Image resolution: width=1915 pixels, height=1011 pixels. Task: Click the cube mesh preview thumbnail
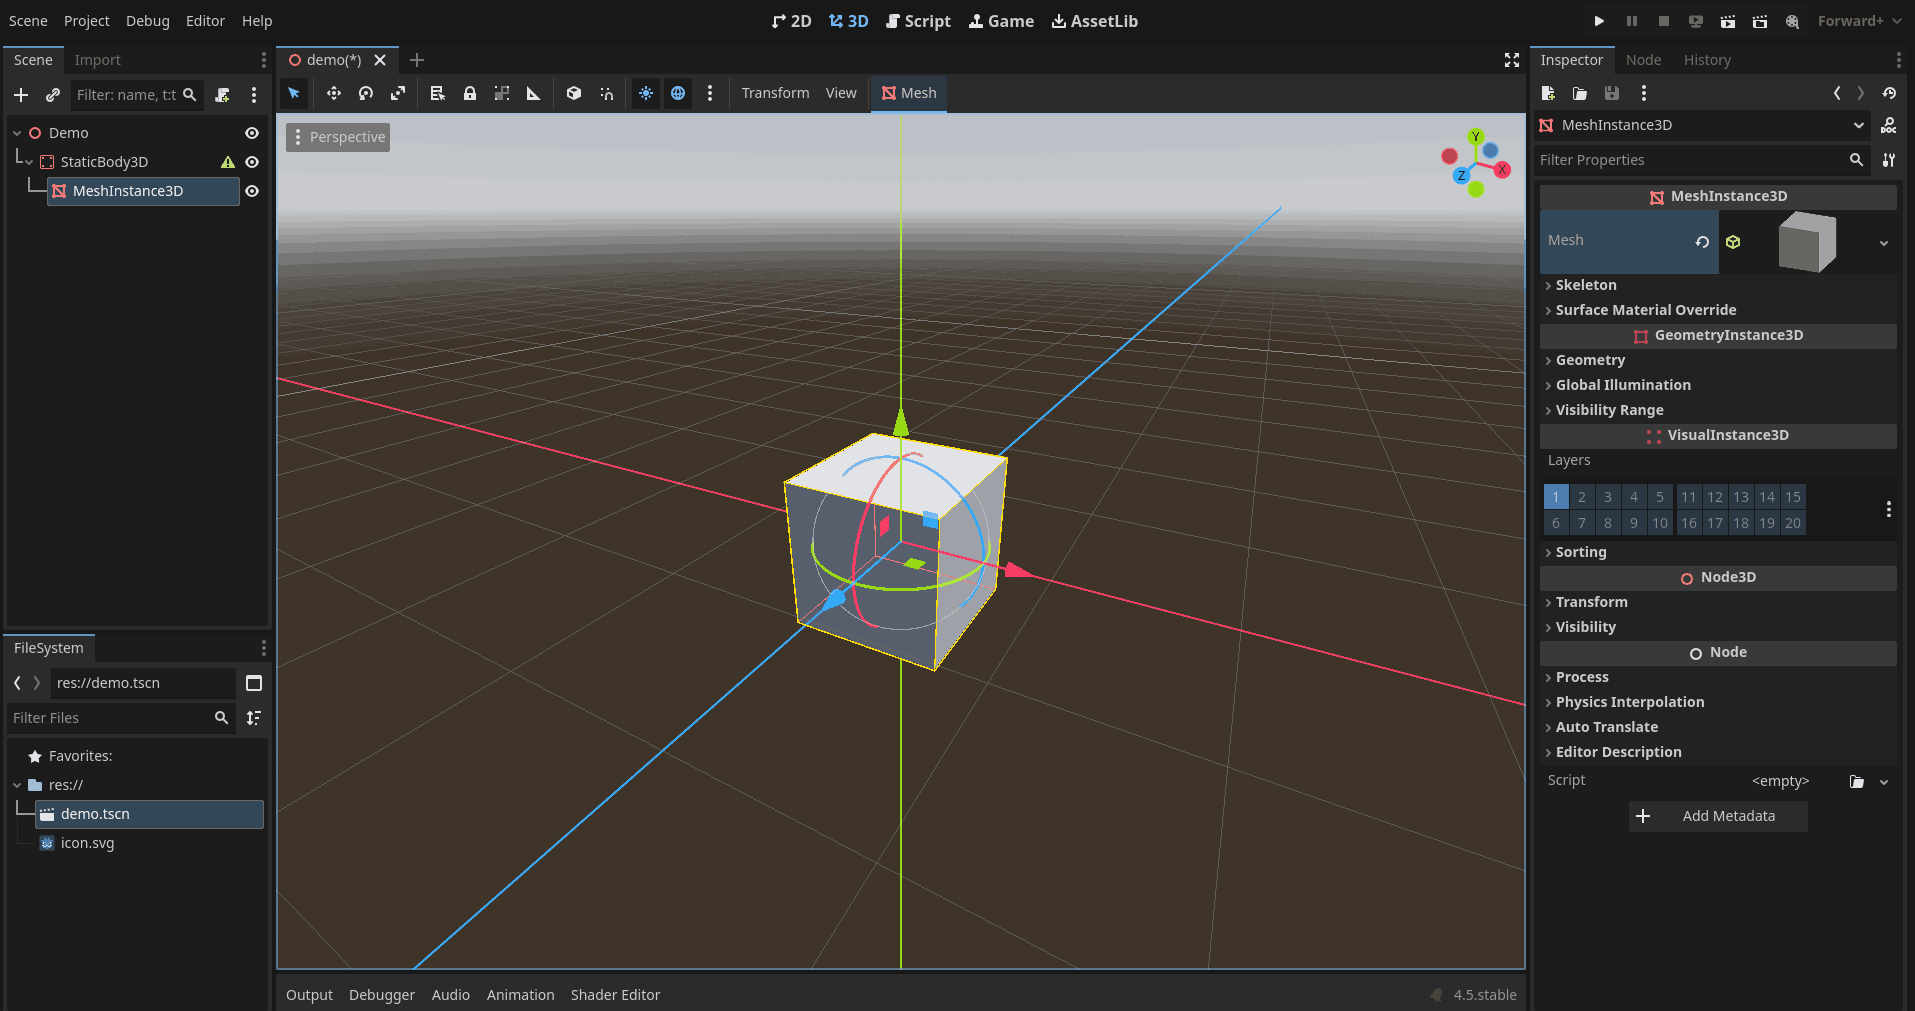coord(1807,241)
